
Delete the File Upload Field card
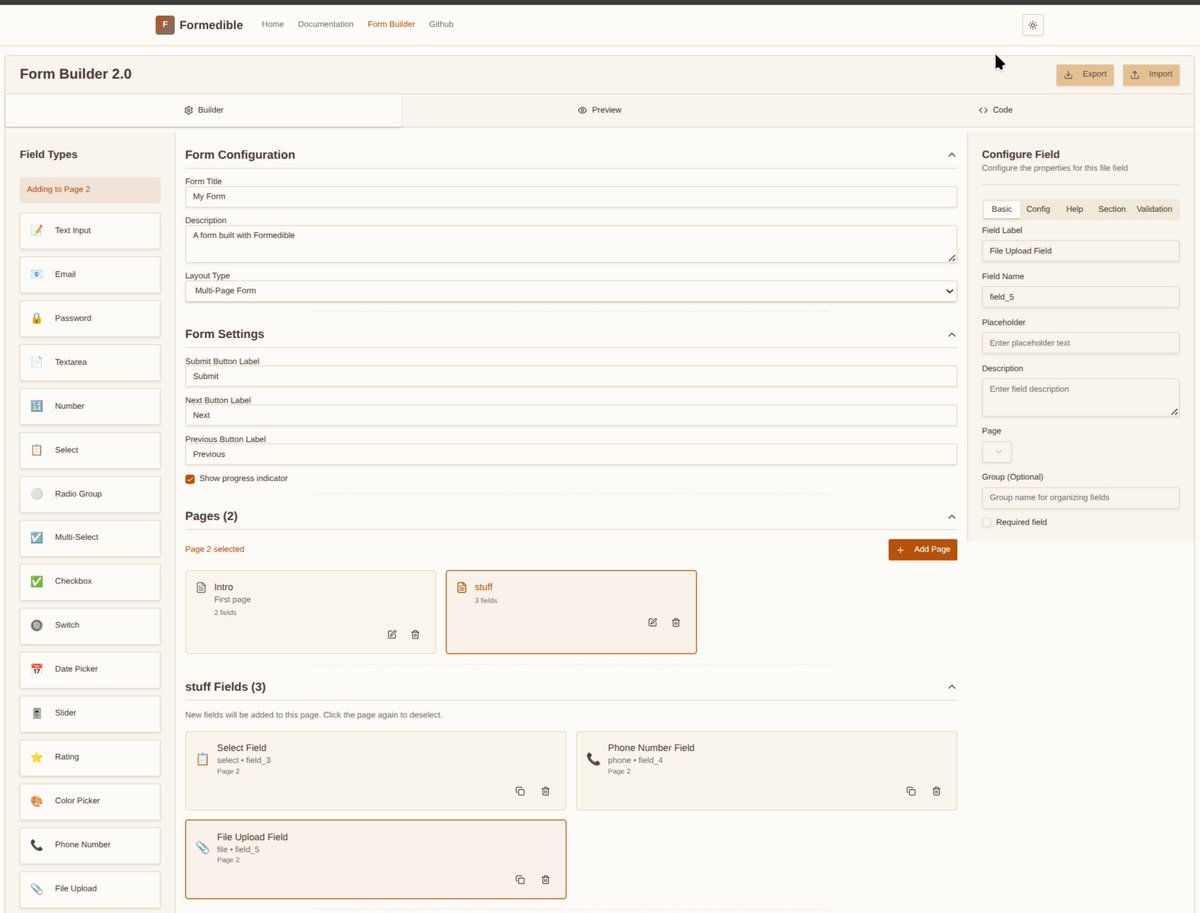(x=545, y=880)
